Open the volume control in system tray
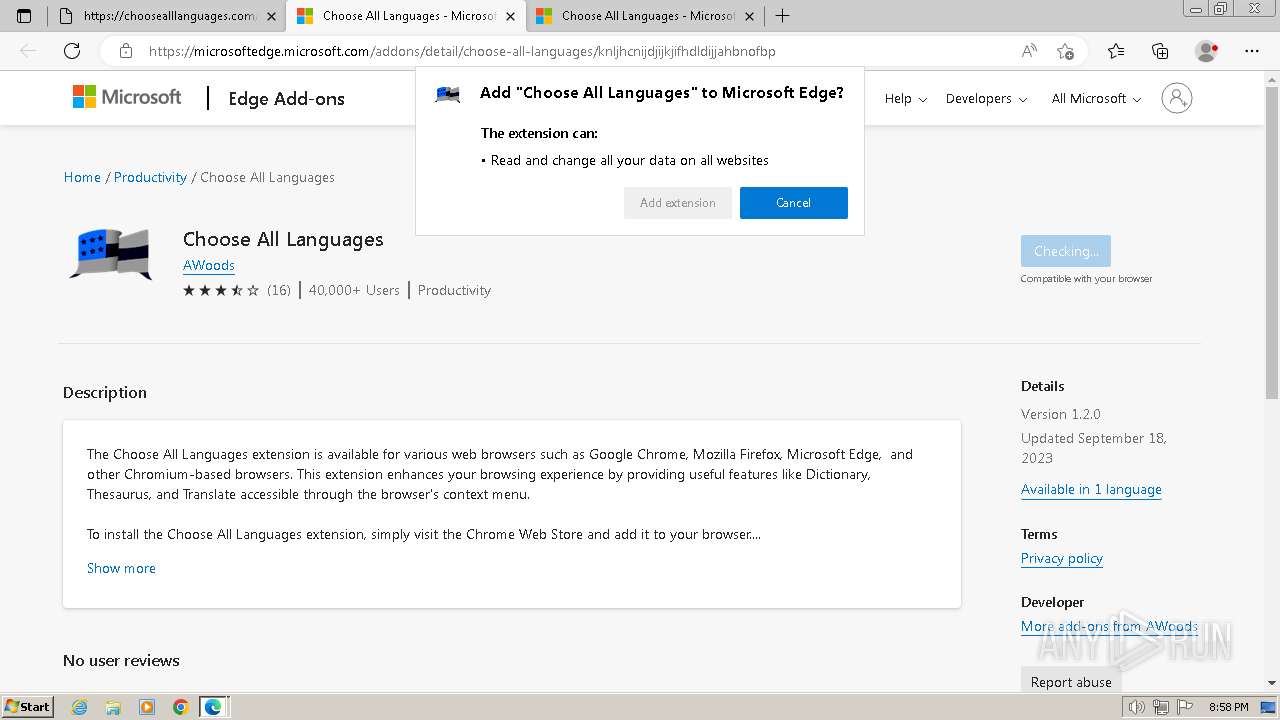Screen dimensions: 1280x720 (x=1136, y=707)
